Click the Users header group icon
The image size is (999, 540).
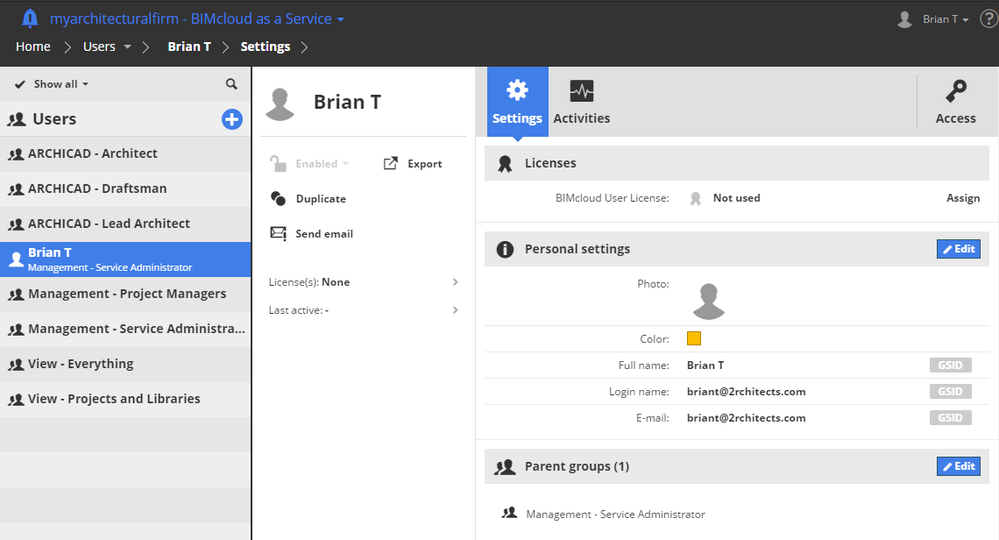(17, 119)
